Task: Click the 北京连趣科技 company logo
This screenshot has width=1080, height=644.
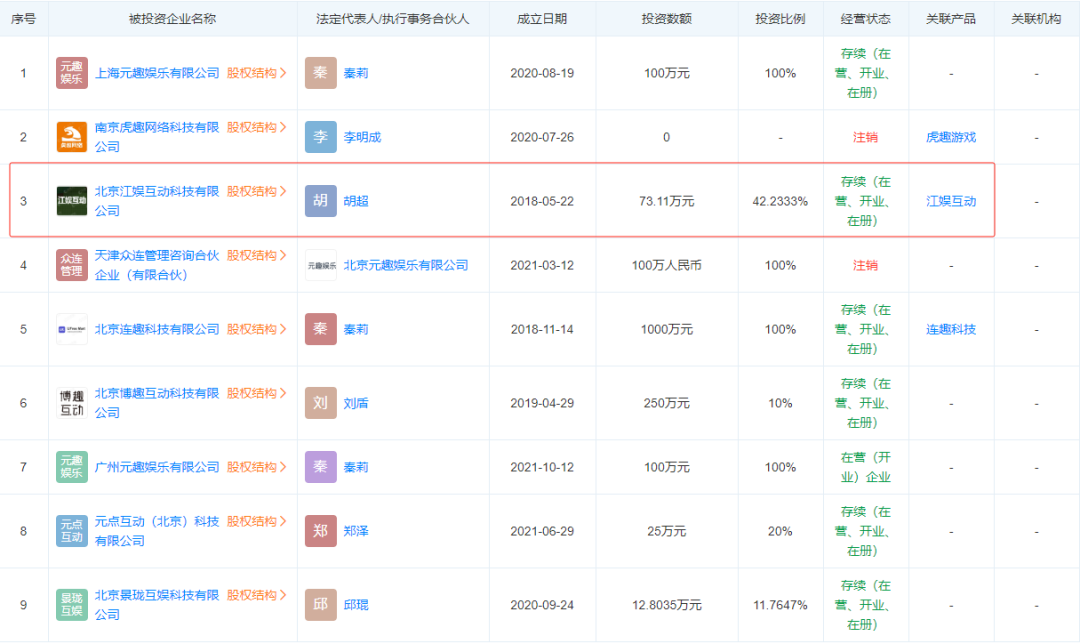Action: [71, 329]
